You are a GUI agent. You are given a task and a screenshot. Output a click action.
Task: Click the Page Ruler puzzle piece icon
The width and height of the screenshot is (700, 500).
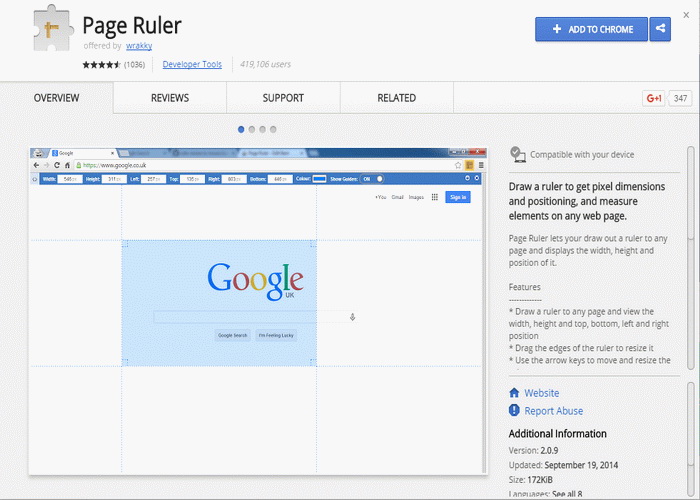coord(53,28)
